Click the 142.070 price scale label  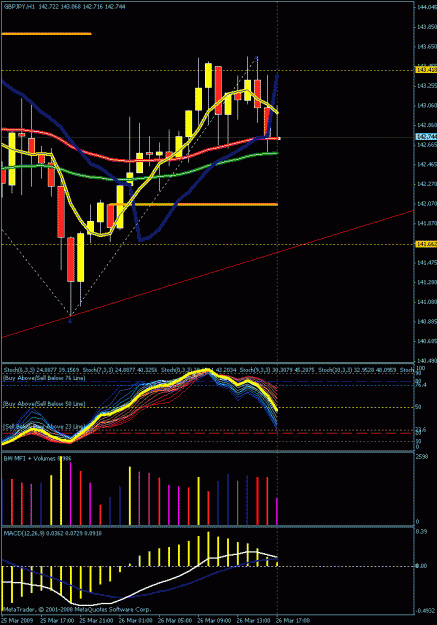[427, 204]
